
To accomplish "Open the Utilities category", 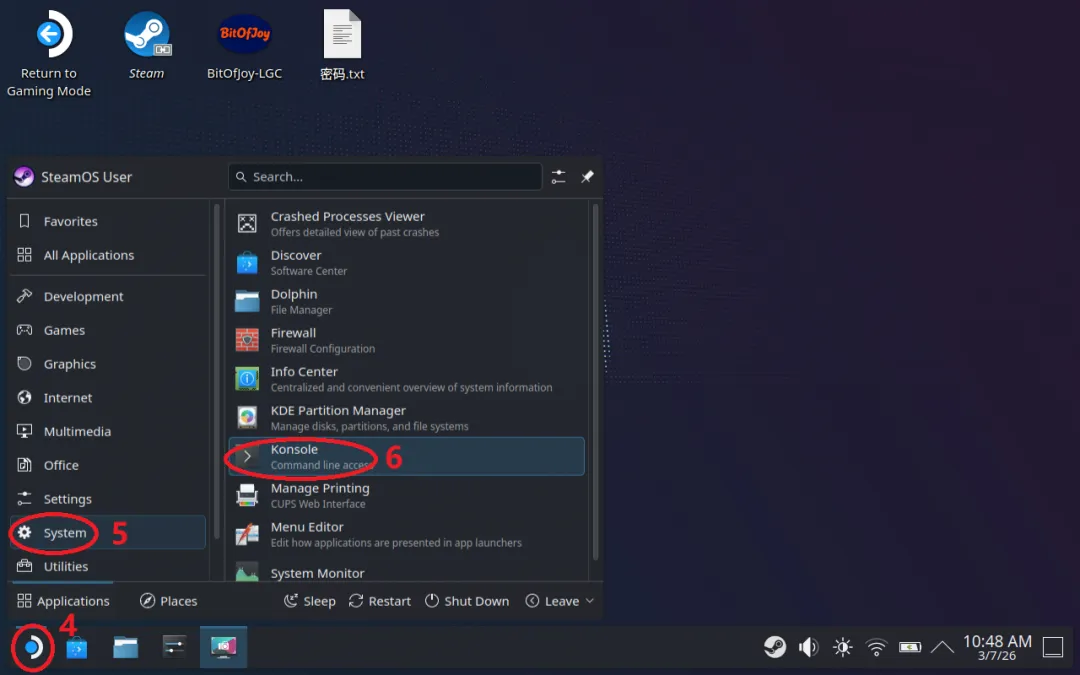I will pos(108,566).
